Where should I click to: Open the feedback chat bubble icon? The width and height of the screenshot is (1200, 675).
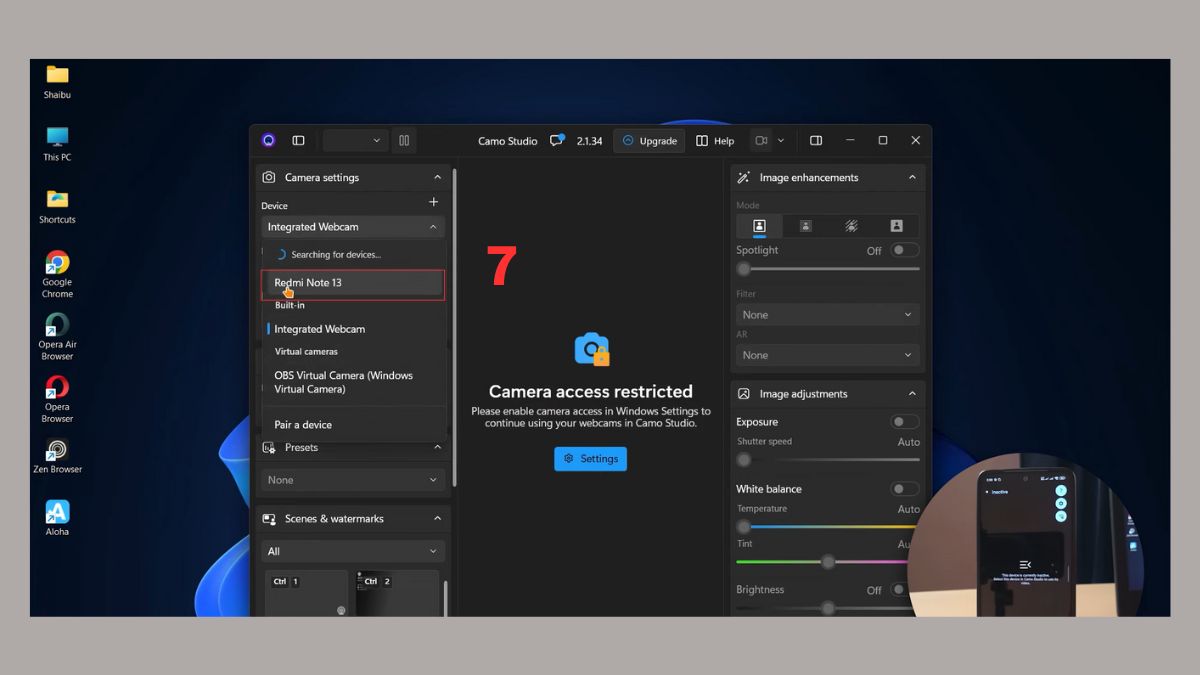(x=557, y=140)
